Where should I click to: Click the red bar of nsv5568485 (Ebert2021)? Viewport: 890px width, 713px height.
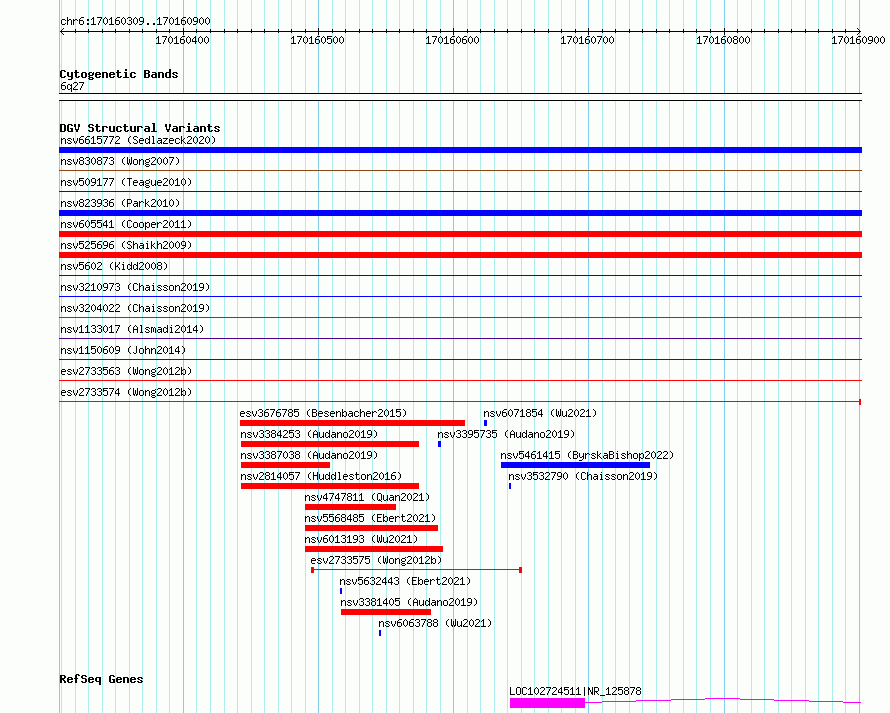371,528
